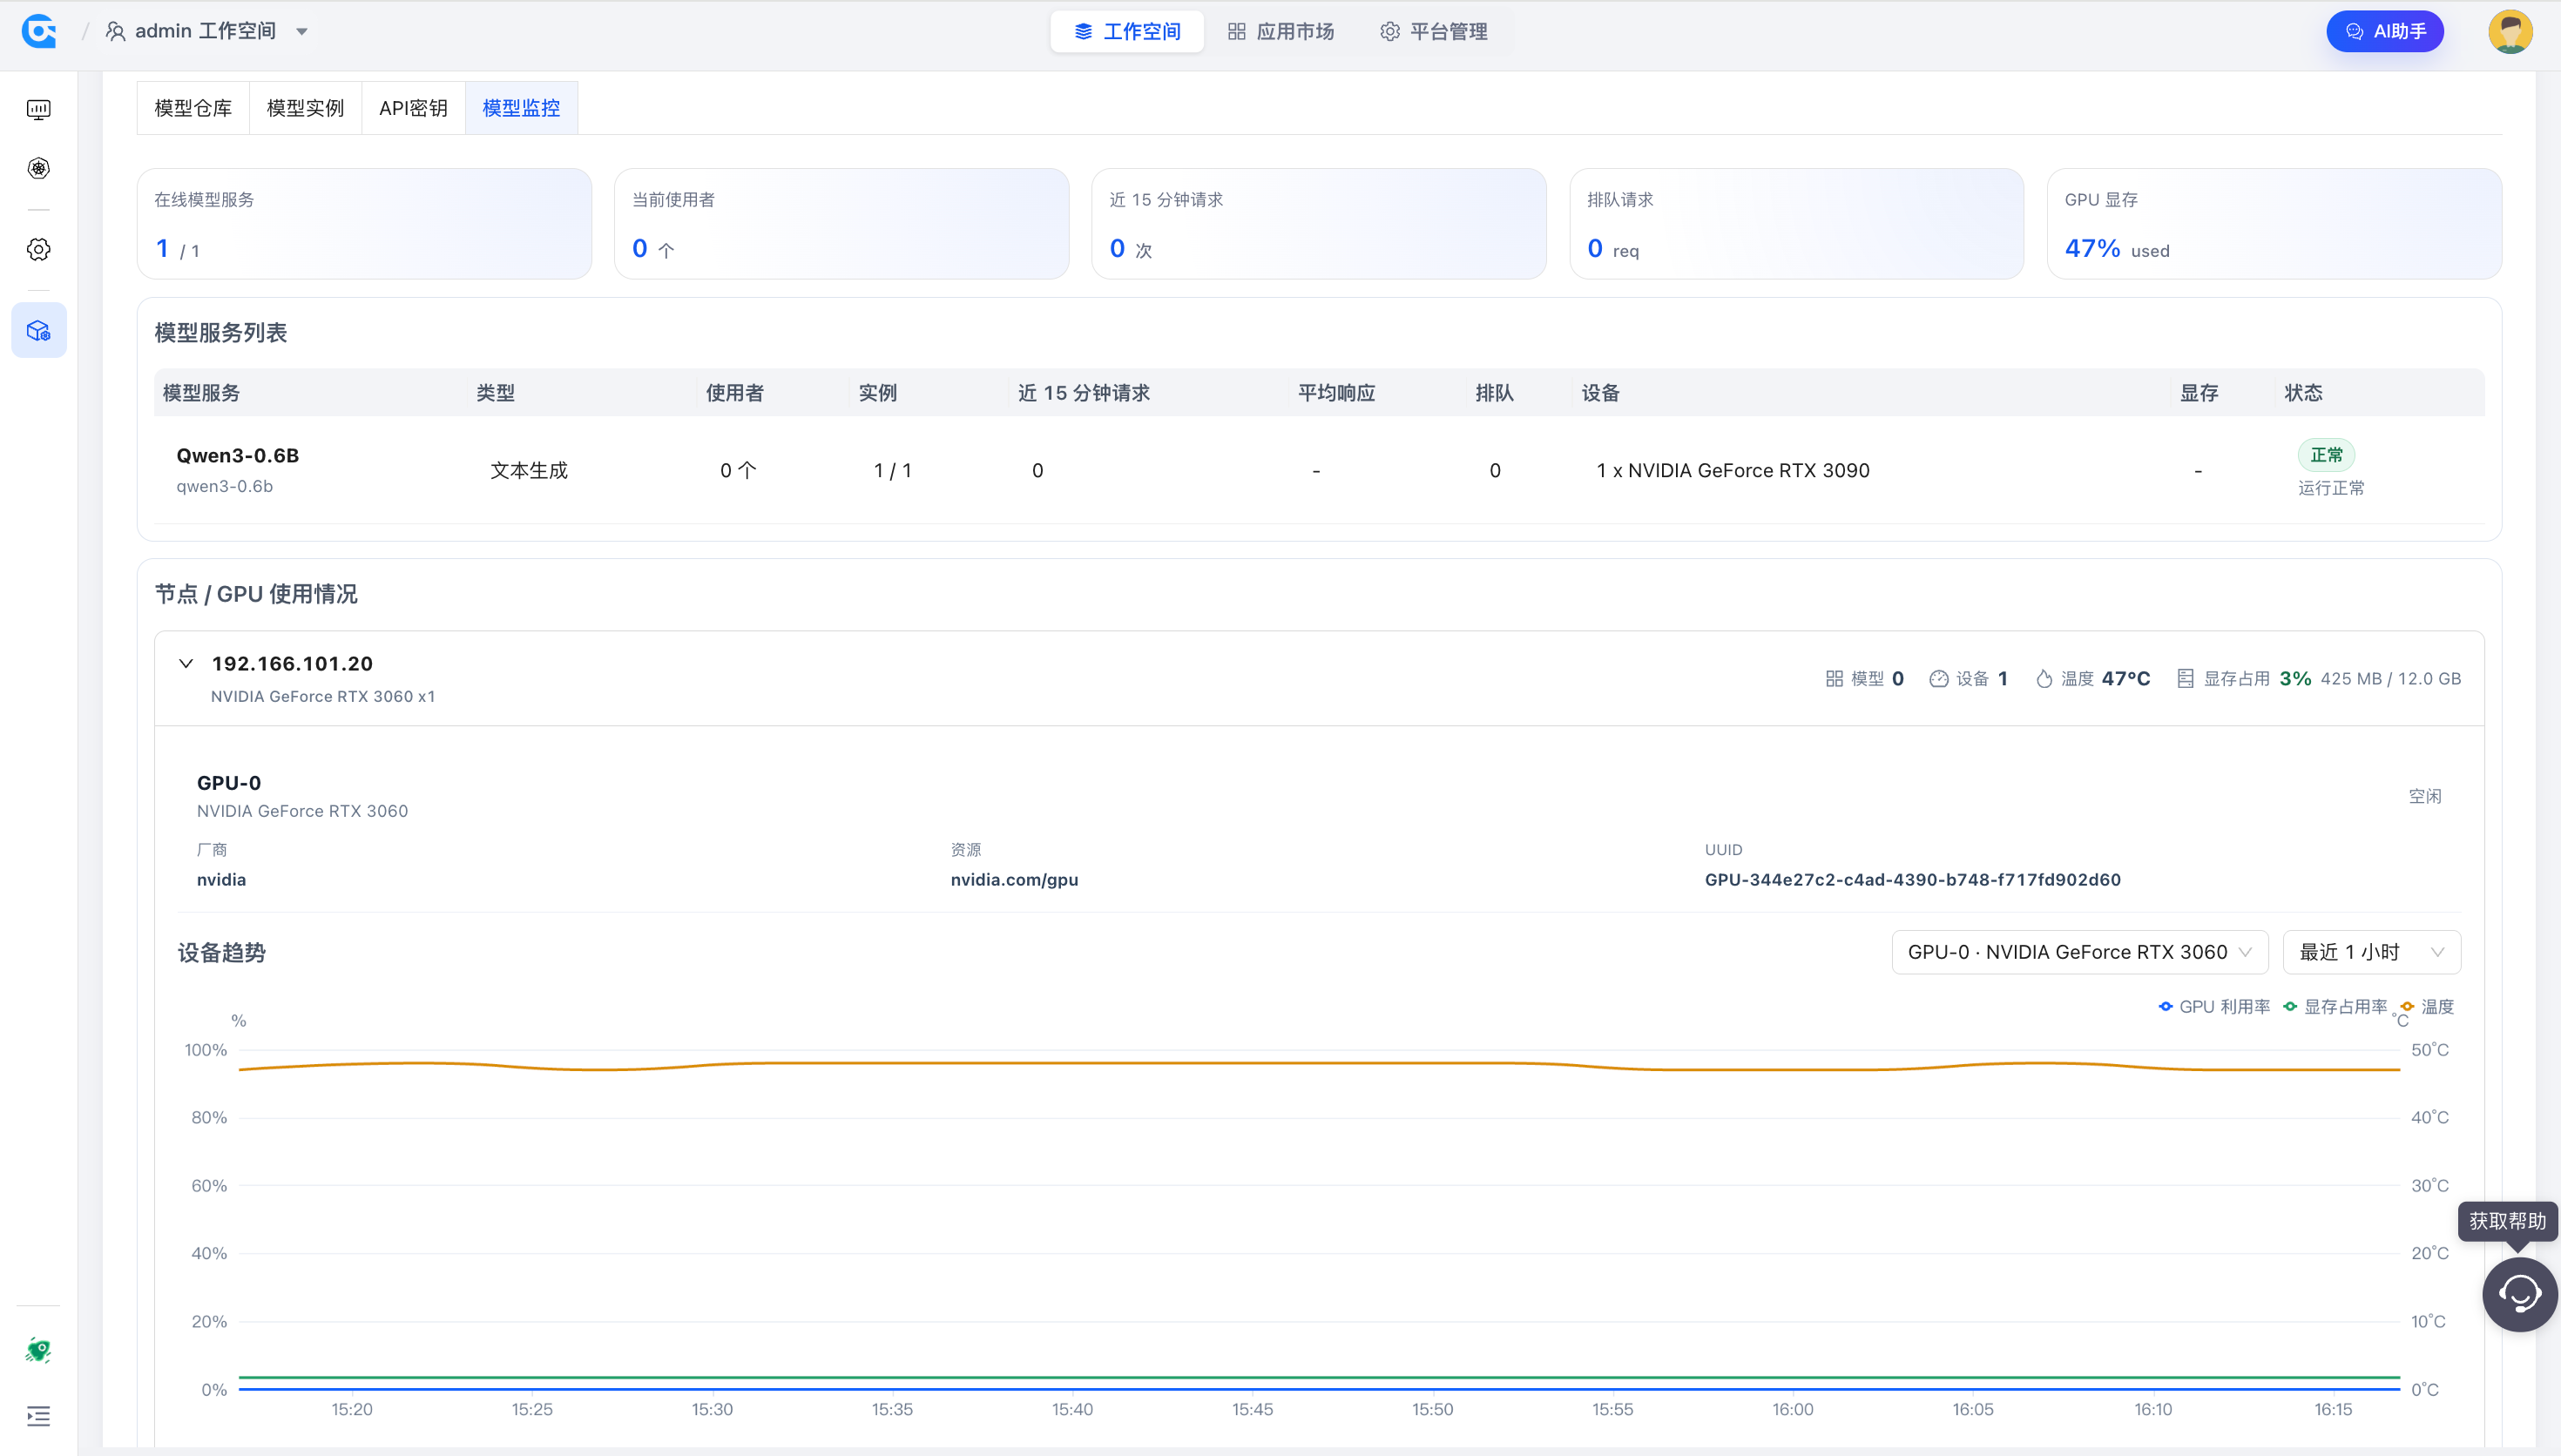2561x1456 pixels.
Task: Click the 当前使用者 summary card
Action: click(x=841, y=224)
